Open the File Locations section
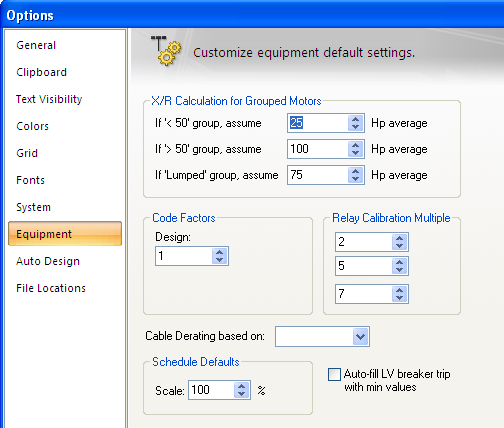 click(51, 288)
